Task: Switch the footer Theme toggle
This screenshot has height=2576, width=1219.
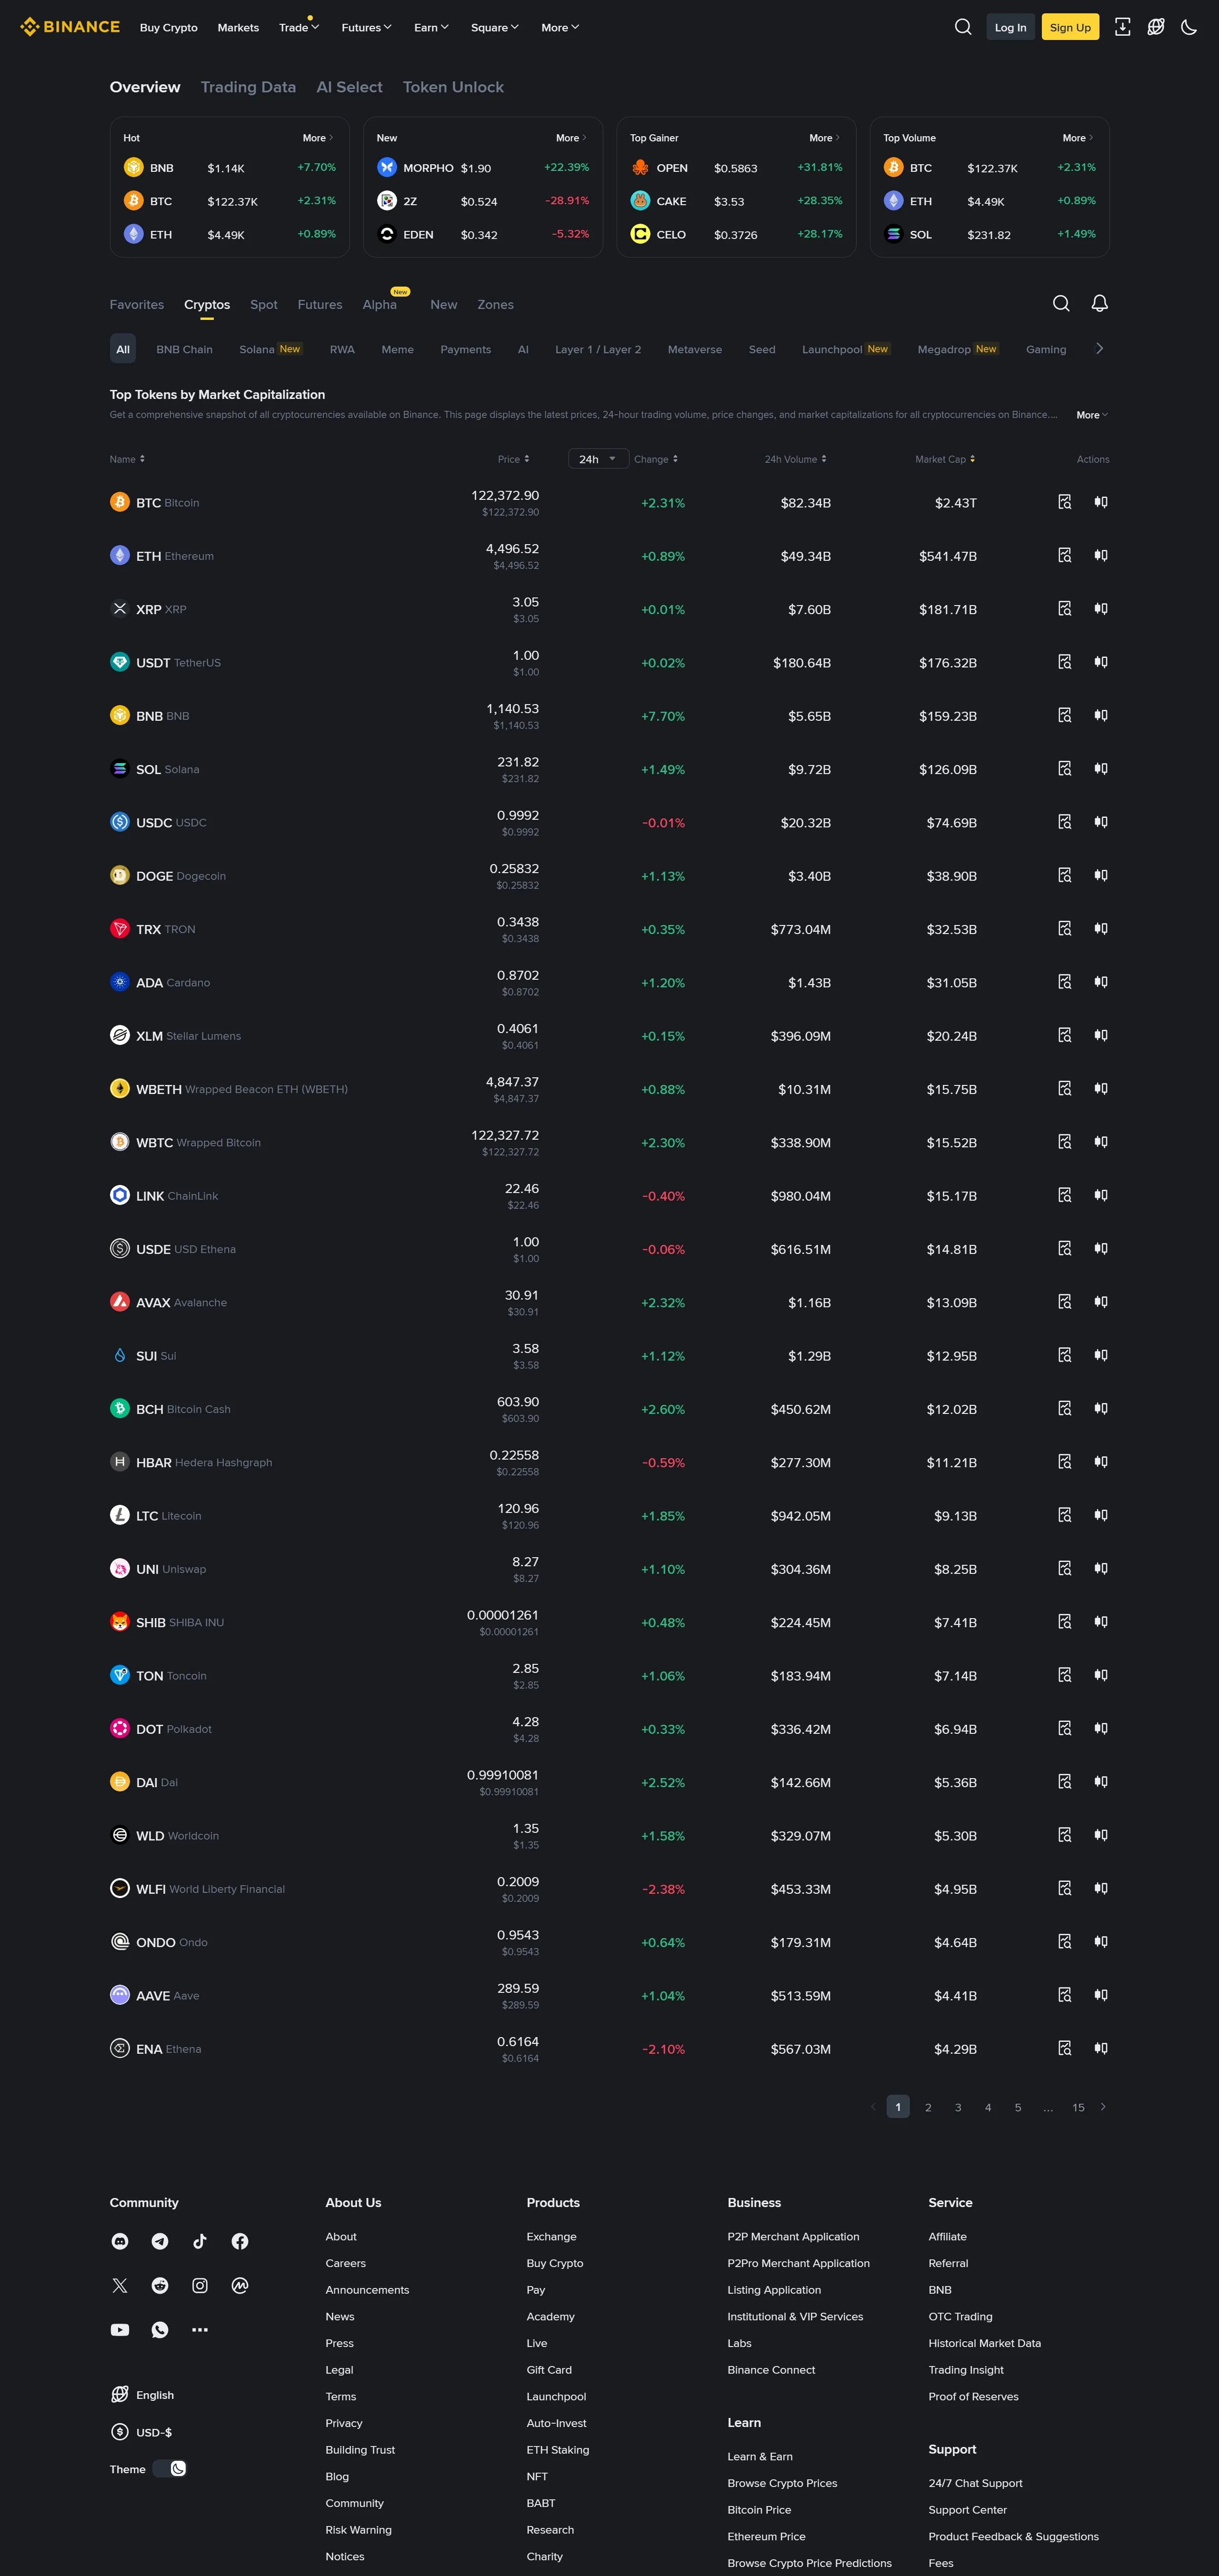Action: (171, 2468)
